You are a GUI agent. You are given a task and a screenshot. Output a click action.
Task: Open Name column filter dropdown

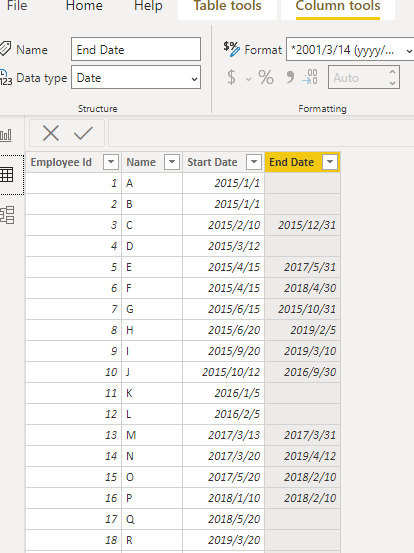tap(172, 162)
